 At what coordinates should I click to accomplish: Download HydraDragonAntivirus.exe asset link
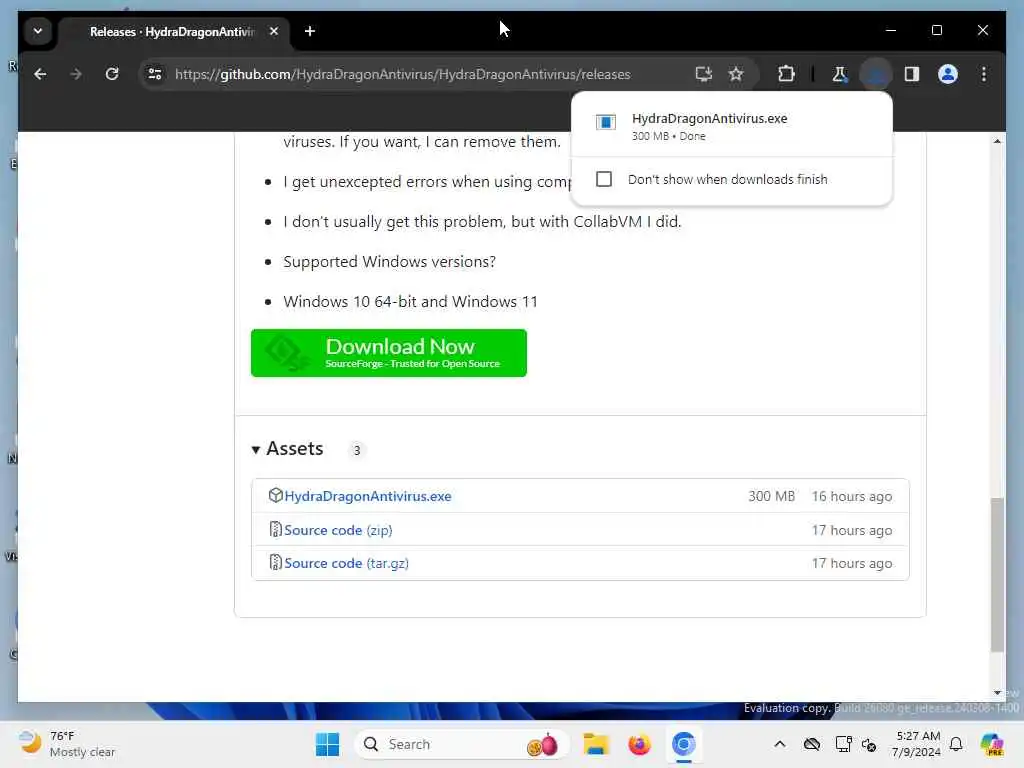[368, 496]
